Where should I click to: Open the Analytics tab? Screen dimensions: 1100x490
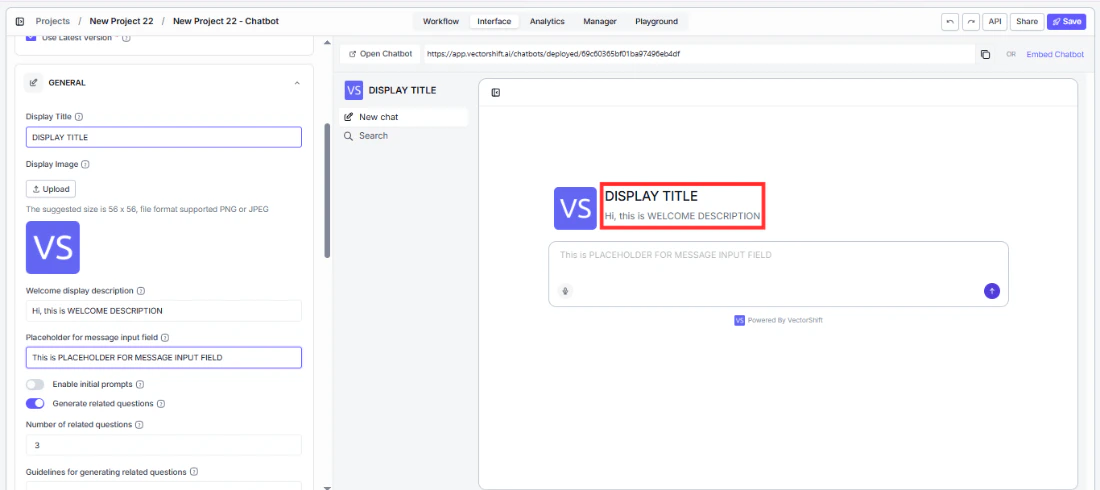(x=547, y=22)
